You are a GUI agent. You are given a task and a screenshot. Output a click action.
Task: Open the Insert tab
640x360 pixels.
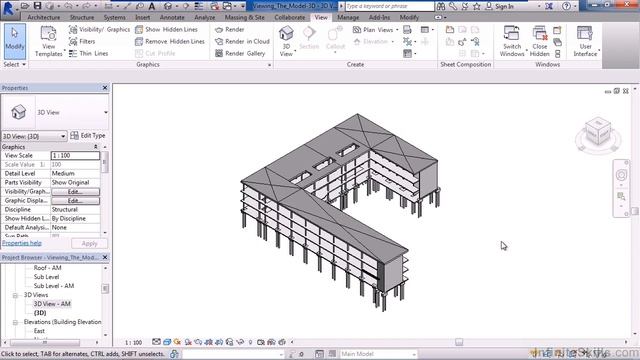click(142, 18)
